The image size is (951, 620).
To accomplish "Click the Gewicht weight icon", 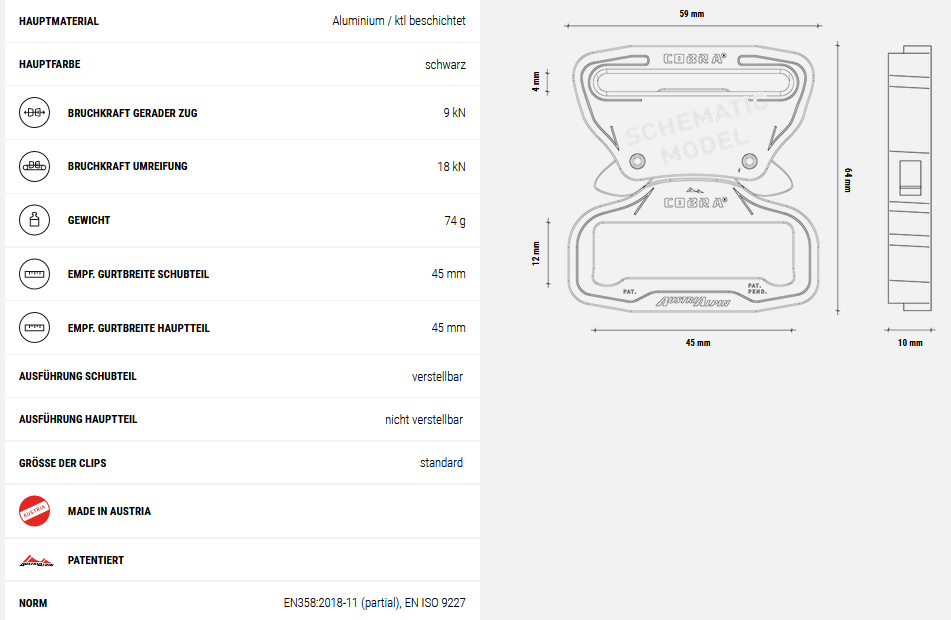I will 35,220.
